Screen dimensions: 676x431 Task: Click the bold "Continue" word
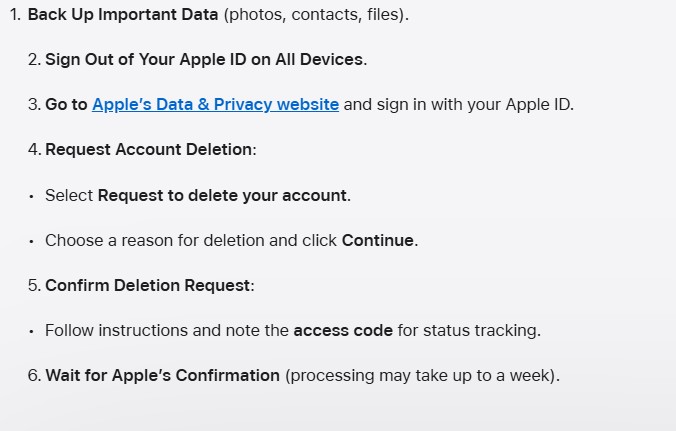tap(378, 240)
